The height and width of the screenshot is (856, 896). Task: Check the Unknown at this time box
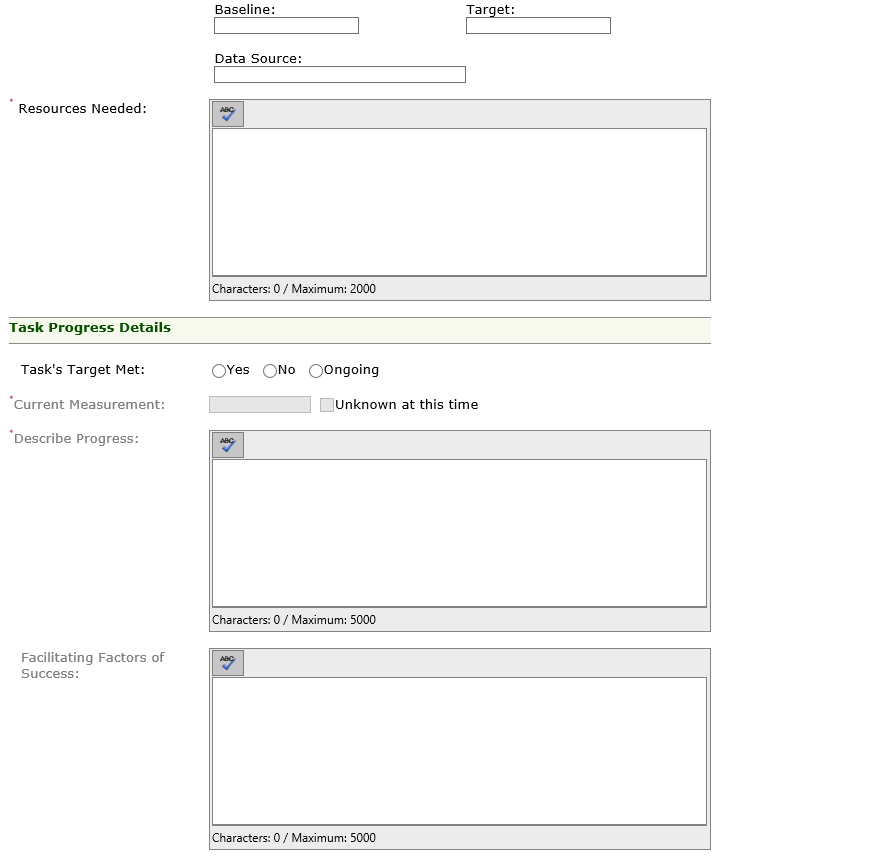[327, 405]
